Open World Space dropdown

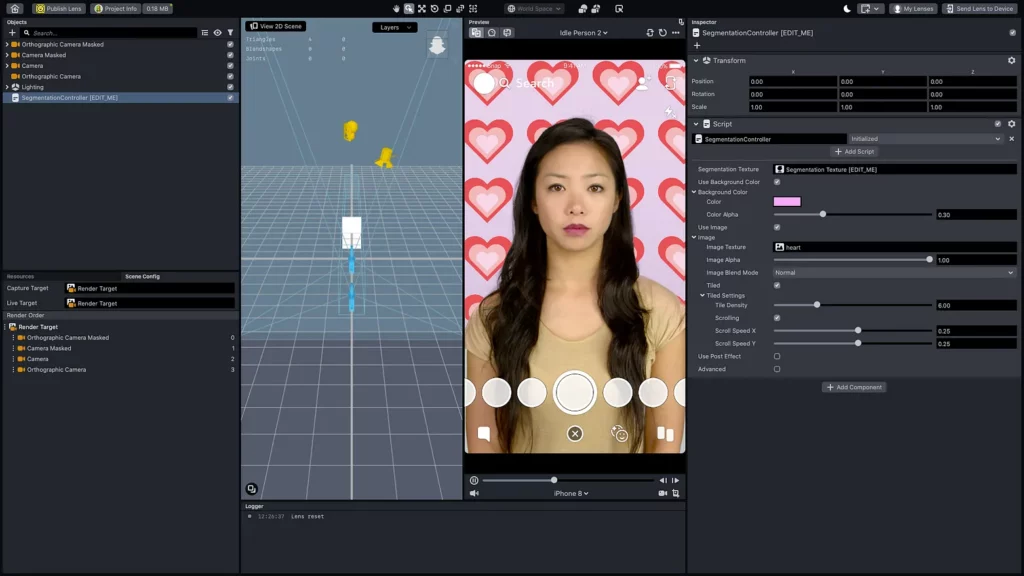coord(534,8)
